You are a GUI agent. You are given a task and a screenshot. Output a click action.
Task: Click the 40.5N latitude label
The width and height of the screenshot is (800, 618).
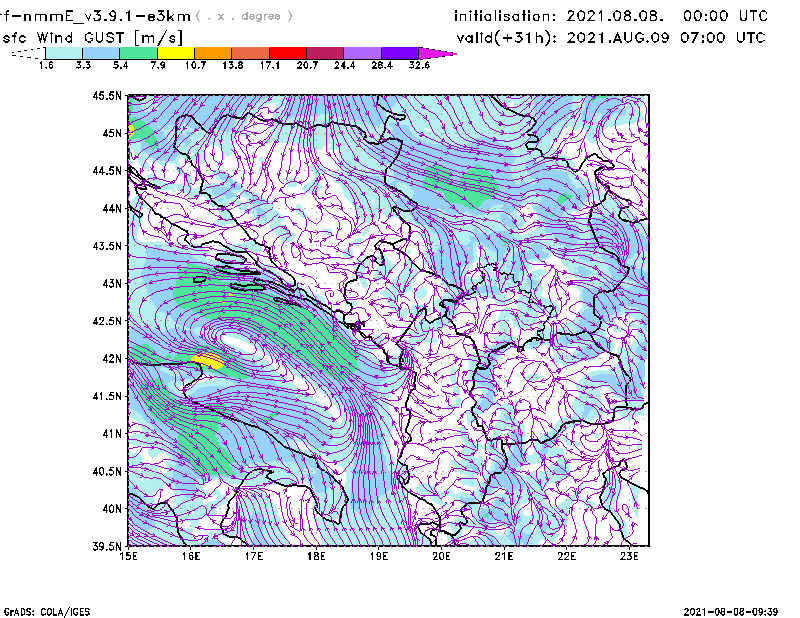coord(107,471)
